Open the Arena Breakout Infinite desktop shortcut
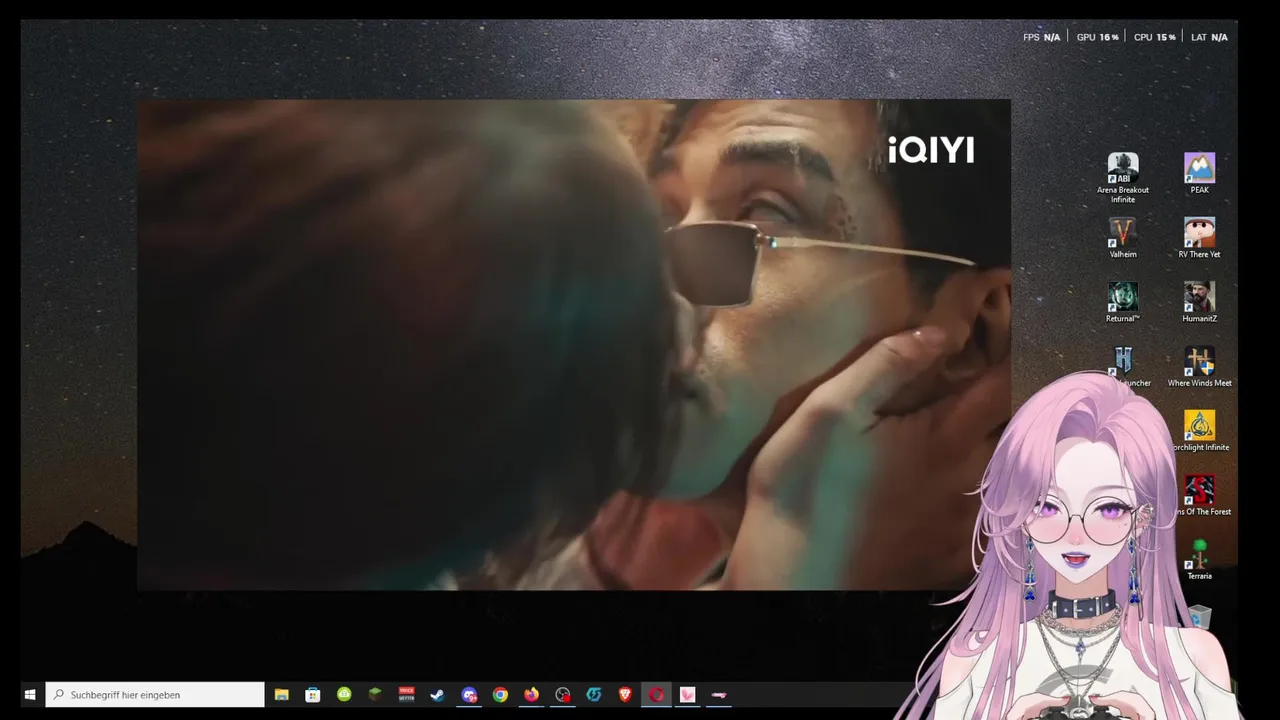The width and height of the screenshot is (1280, 720). 1122,178
